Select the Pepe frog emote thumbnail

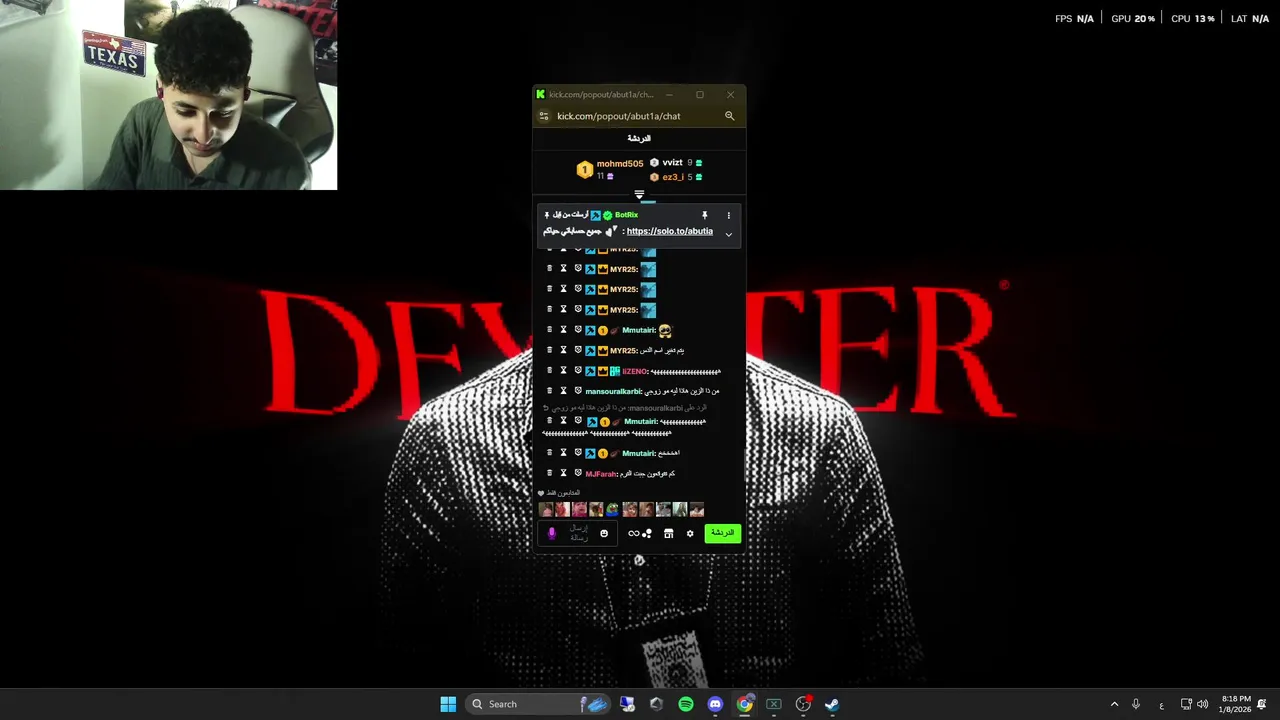coord(612,510)
